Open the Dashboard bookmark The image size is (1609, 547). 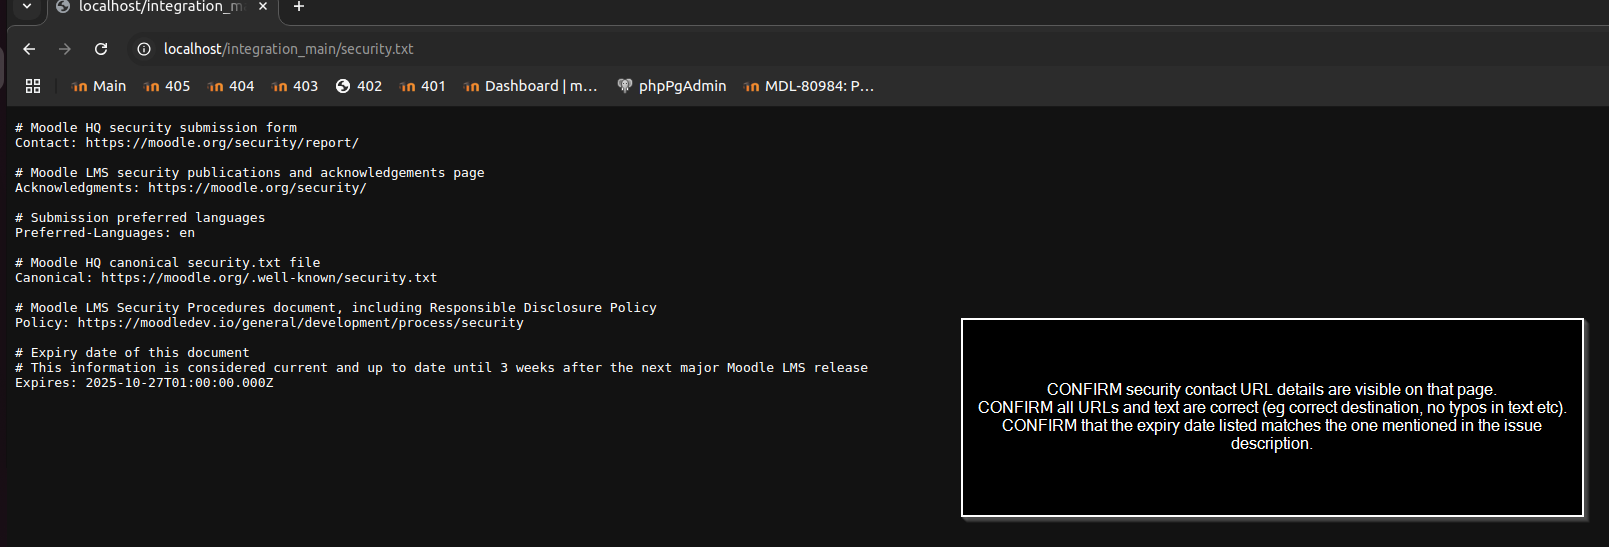tap(530, 86)
